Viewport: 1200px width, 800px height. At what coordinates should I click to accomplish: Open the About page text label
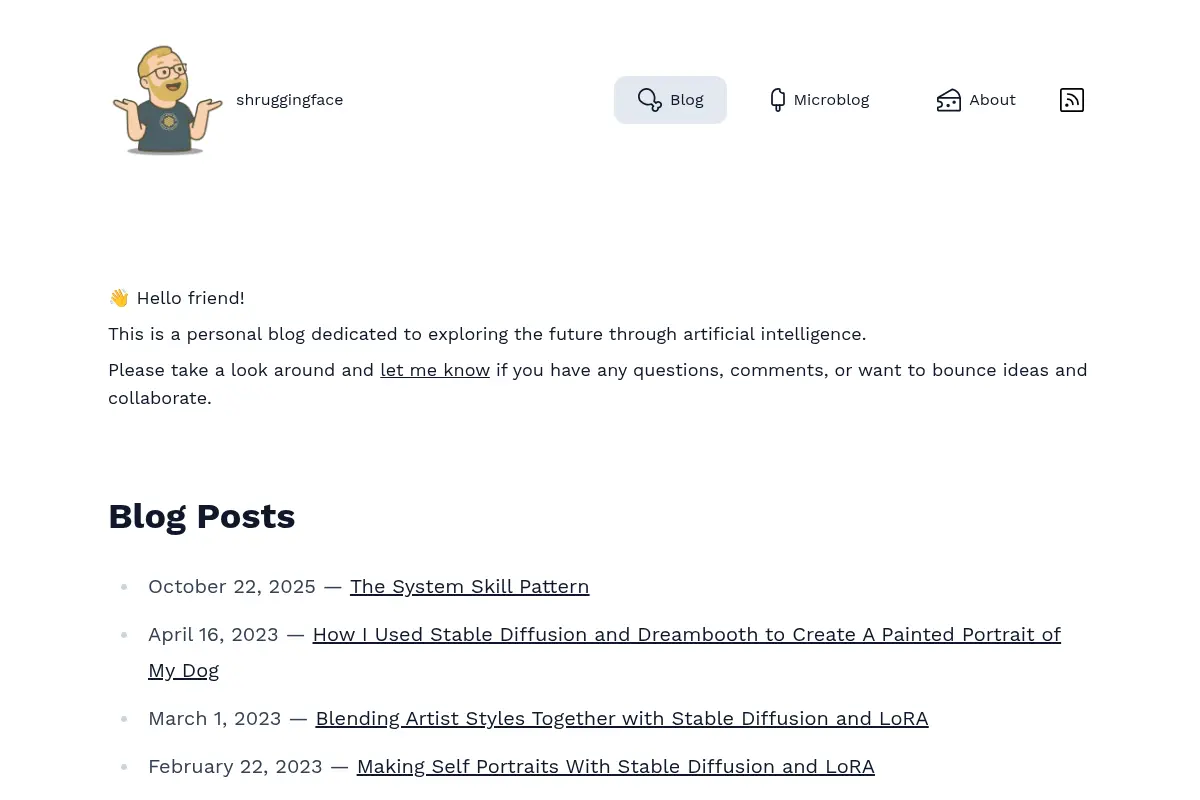992,100
